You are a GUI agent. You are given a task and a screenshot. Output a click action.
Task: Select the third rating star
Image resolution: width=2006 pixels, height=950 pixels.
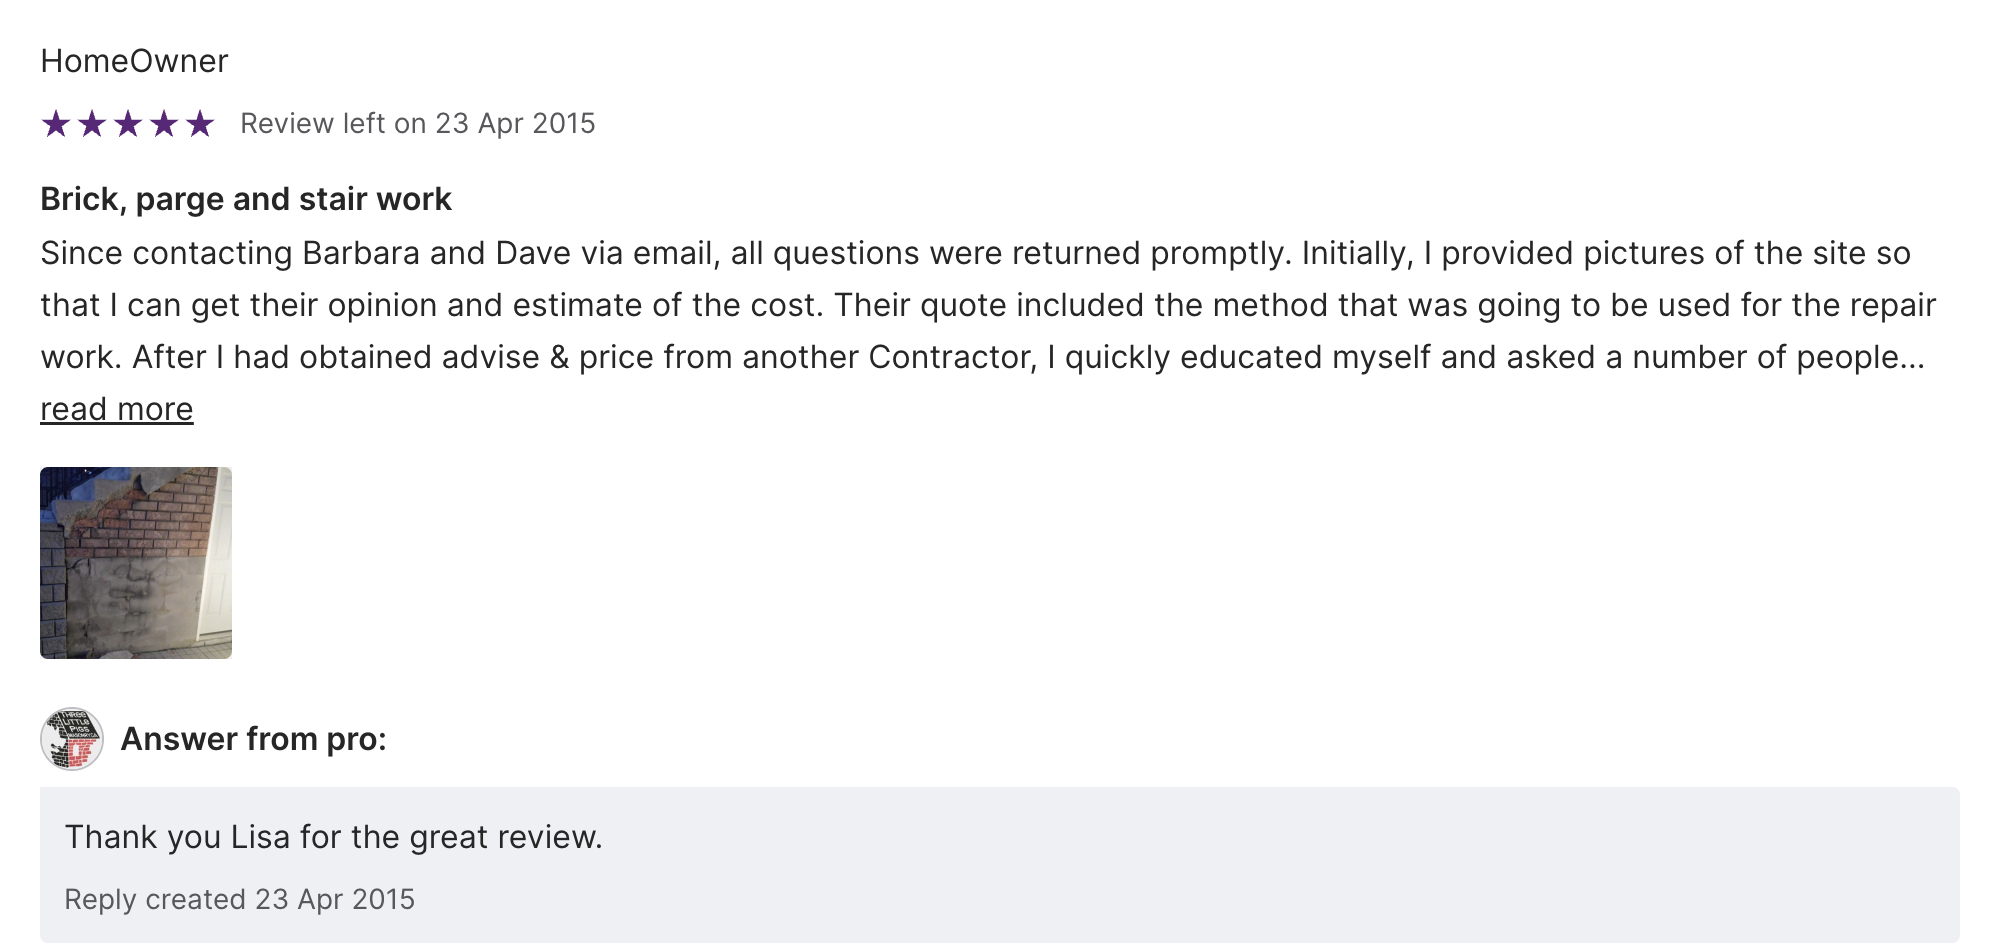click(x=128, y=124)
